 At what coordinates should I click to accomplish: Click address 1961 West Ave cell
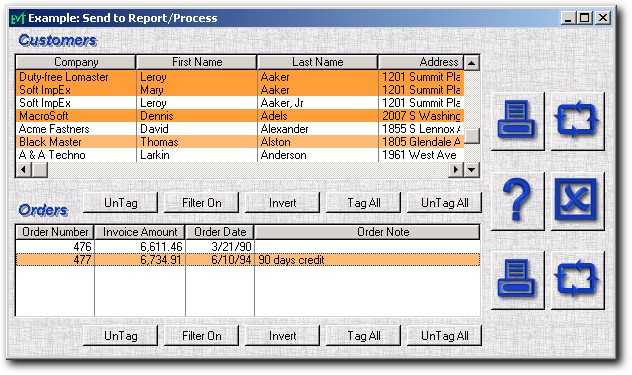(x=421, y=155)
